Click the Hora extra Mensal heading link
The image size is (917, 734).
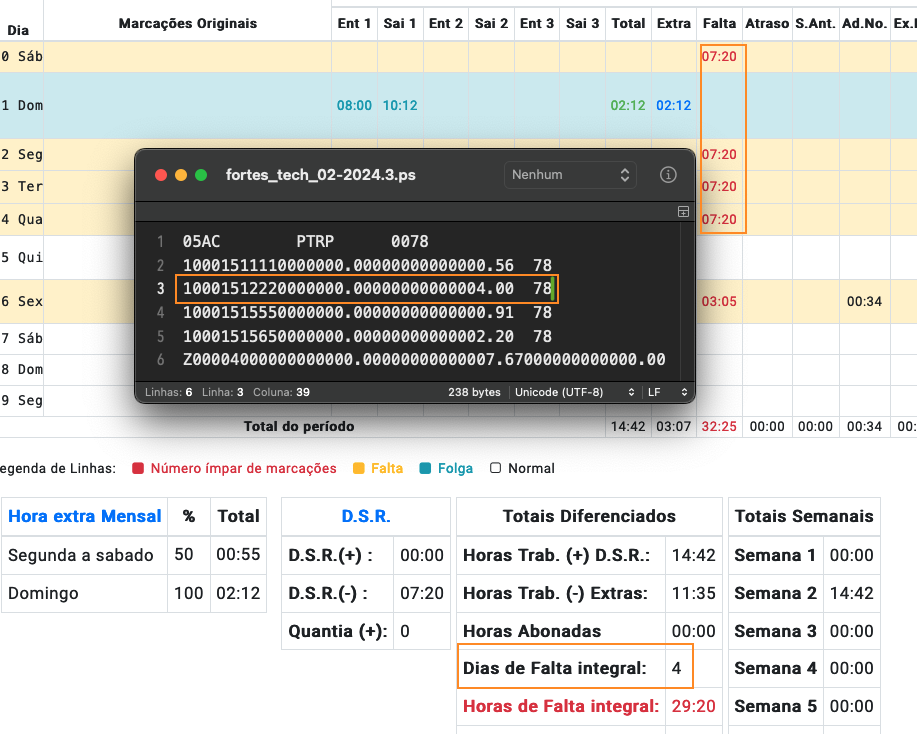(85, 516)
